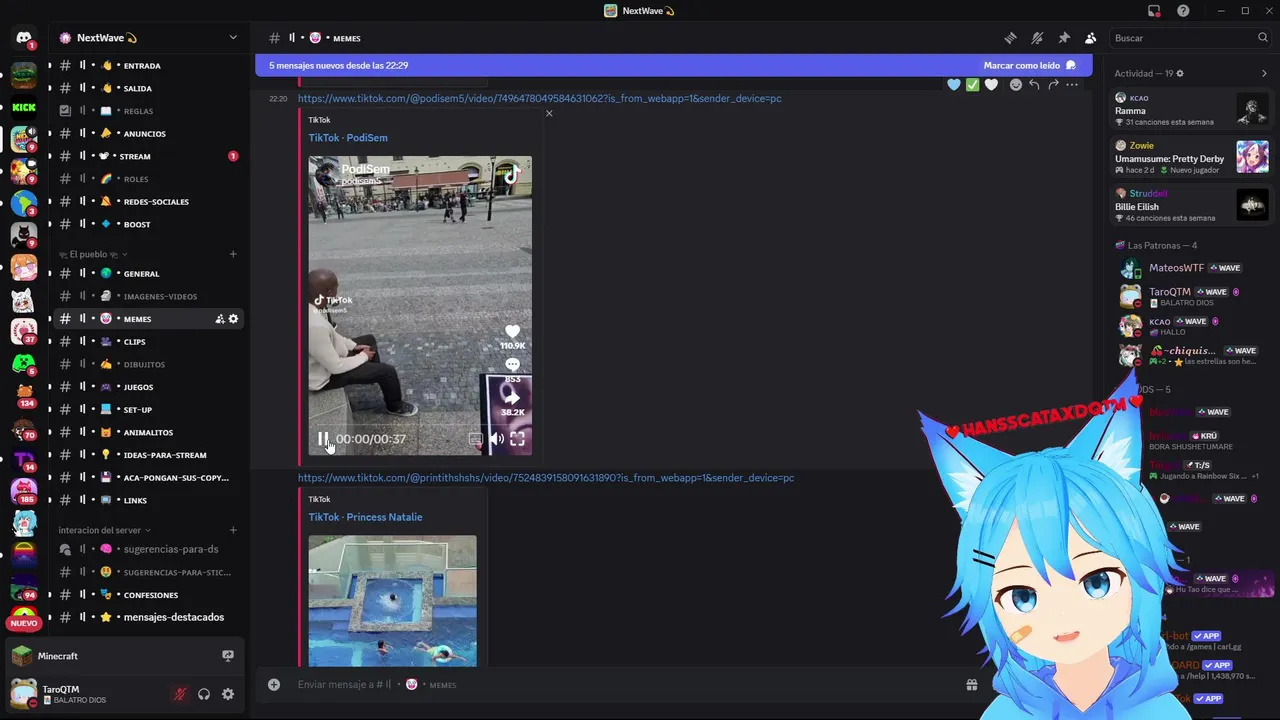
Task: Expand the Actividad panel chevron
Action: [x=1264, y=74]
